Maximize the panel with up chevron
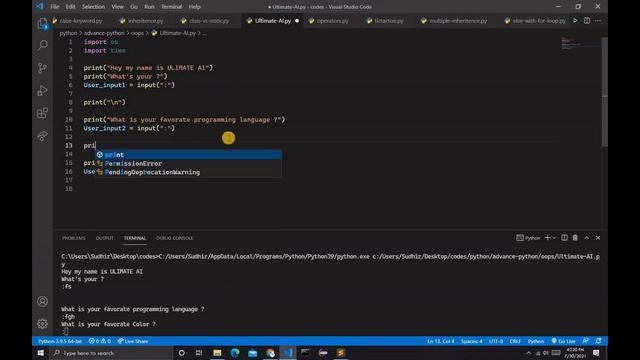Viewport: 640px width, 360px height. [x=587, y=238]
